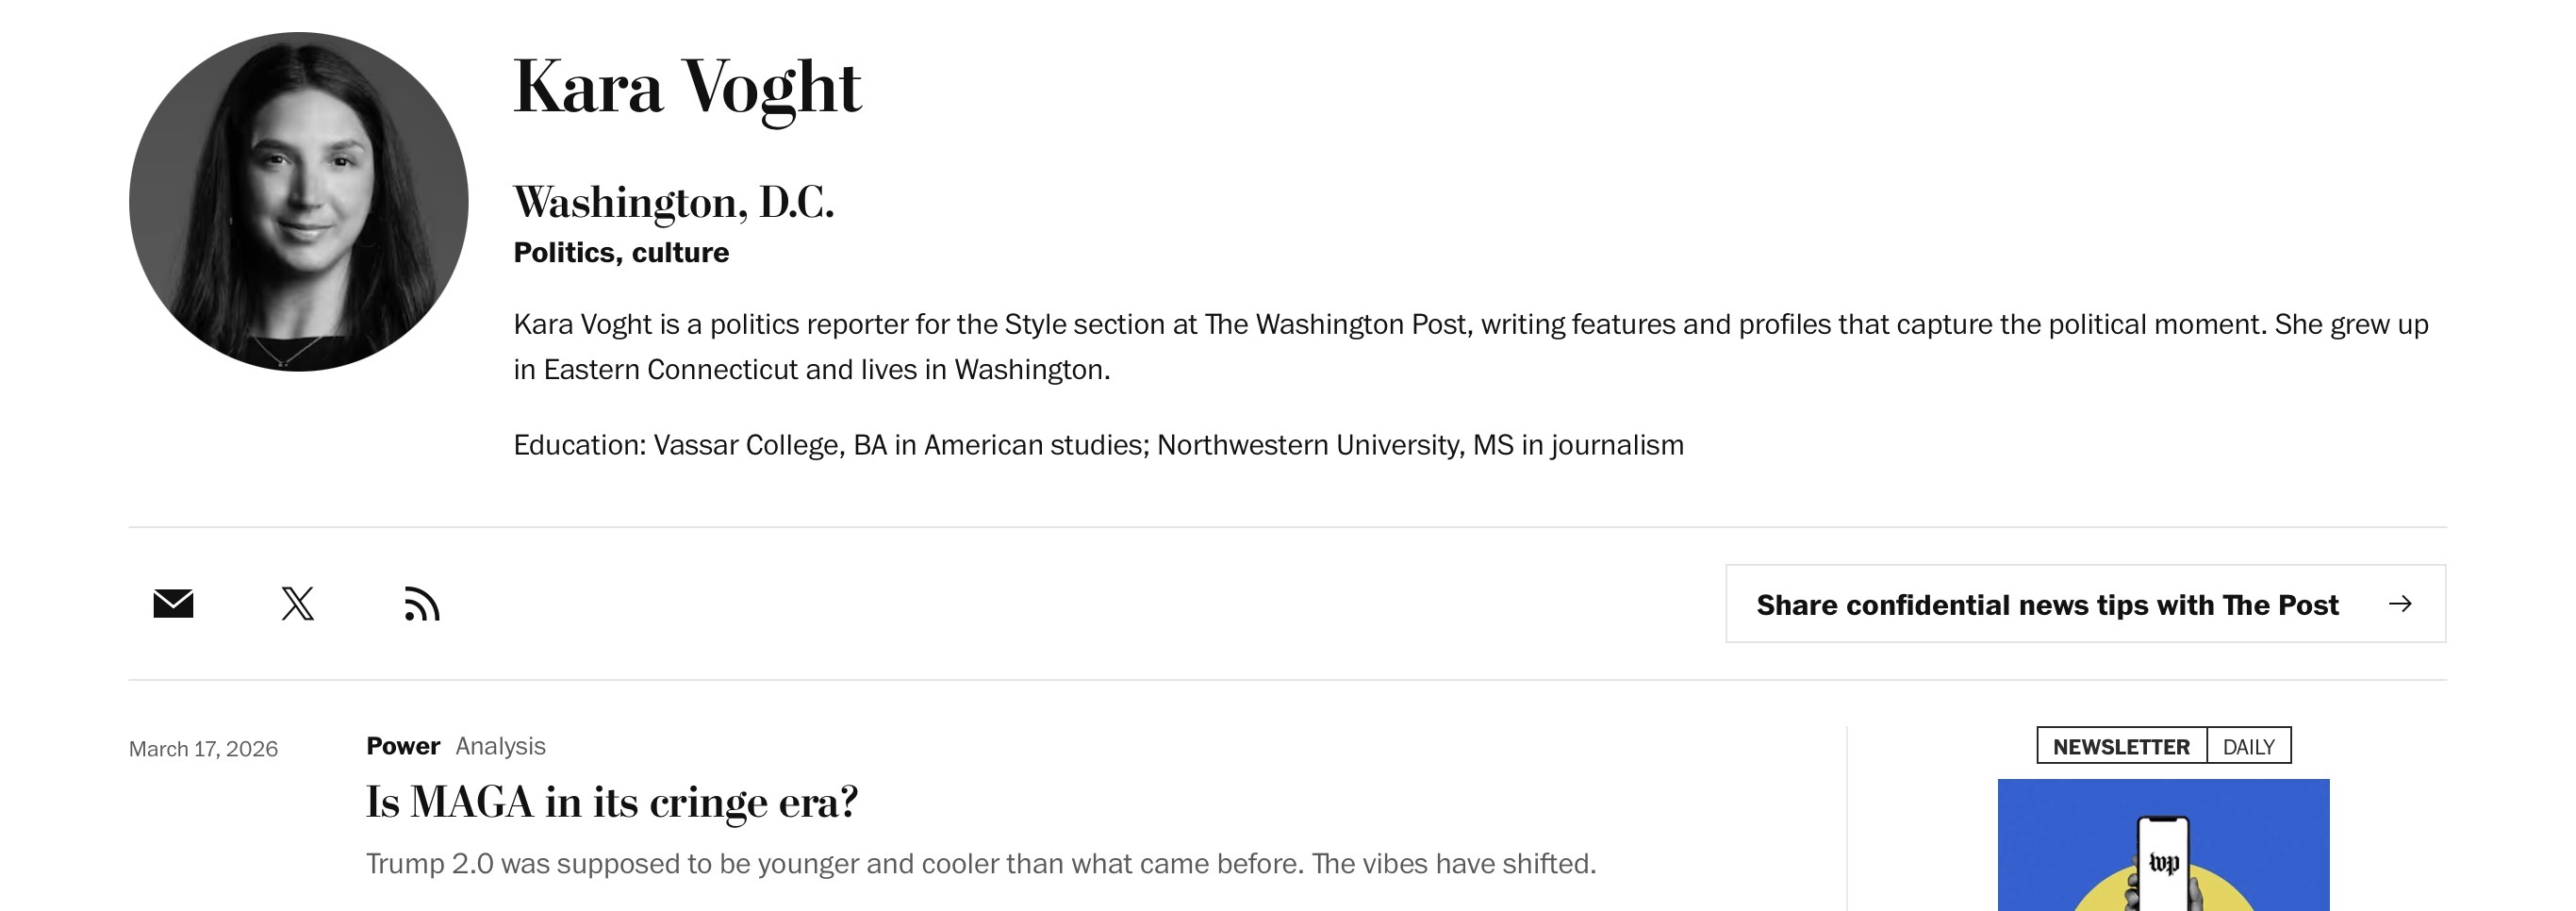Open the article Is MAGA in its cringe era?

pyautogui.click(x=612, y=802)
